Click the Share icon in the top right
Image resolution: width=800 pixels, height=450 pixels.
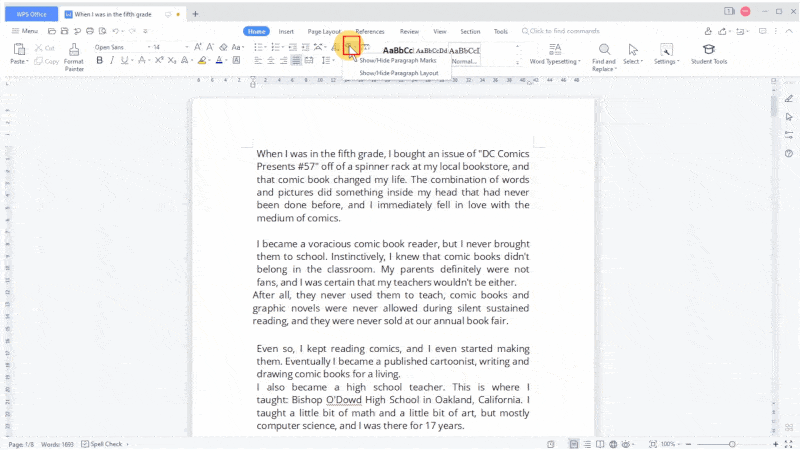(722, 31)
